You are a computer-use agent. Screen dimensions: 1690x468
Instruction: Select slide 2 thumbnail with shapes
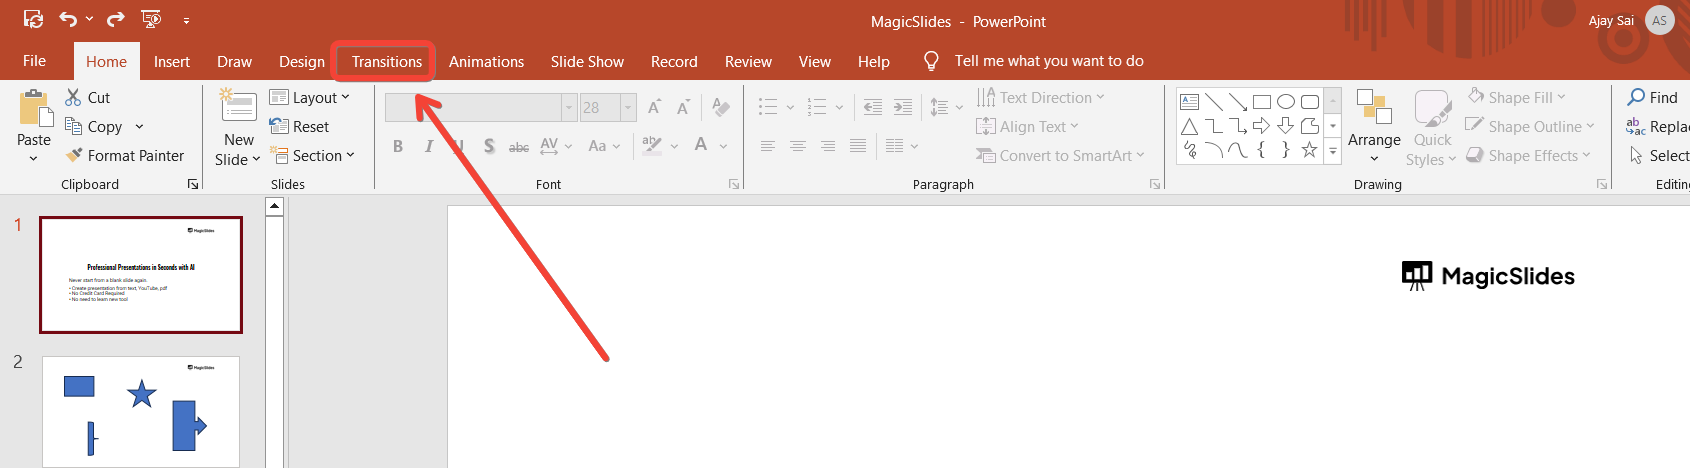(x=141, y=411)
